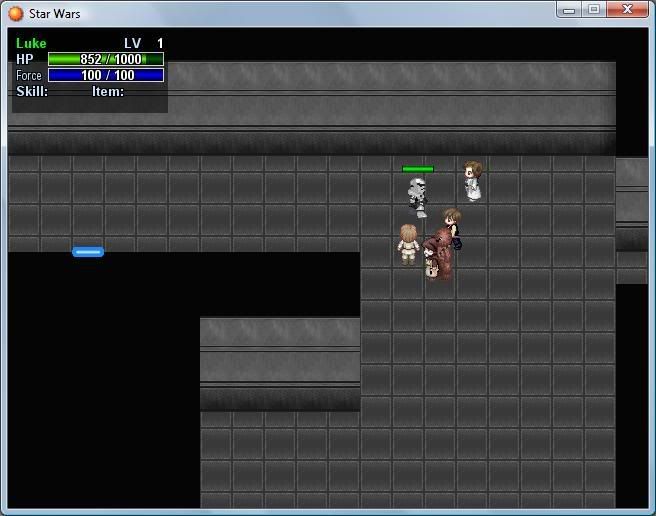Click the stormtrooper character sprite
The image size is (656, 516).
coord(418,198)
